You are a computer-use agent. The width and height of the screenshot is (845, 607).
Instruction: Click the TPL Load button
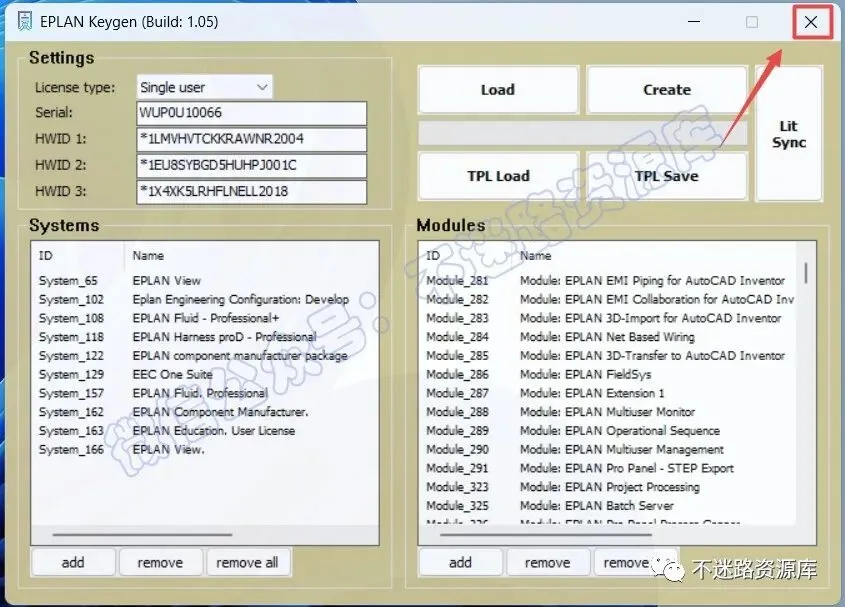click(498, 176)
